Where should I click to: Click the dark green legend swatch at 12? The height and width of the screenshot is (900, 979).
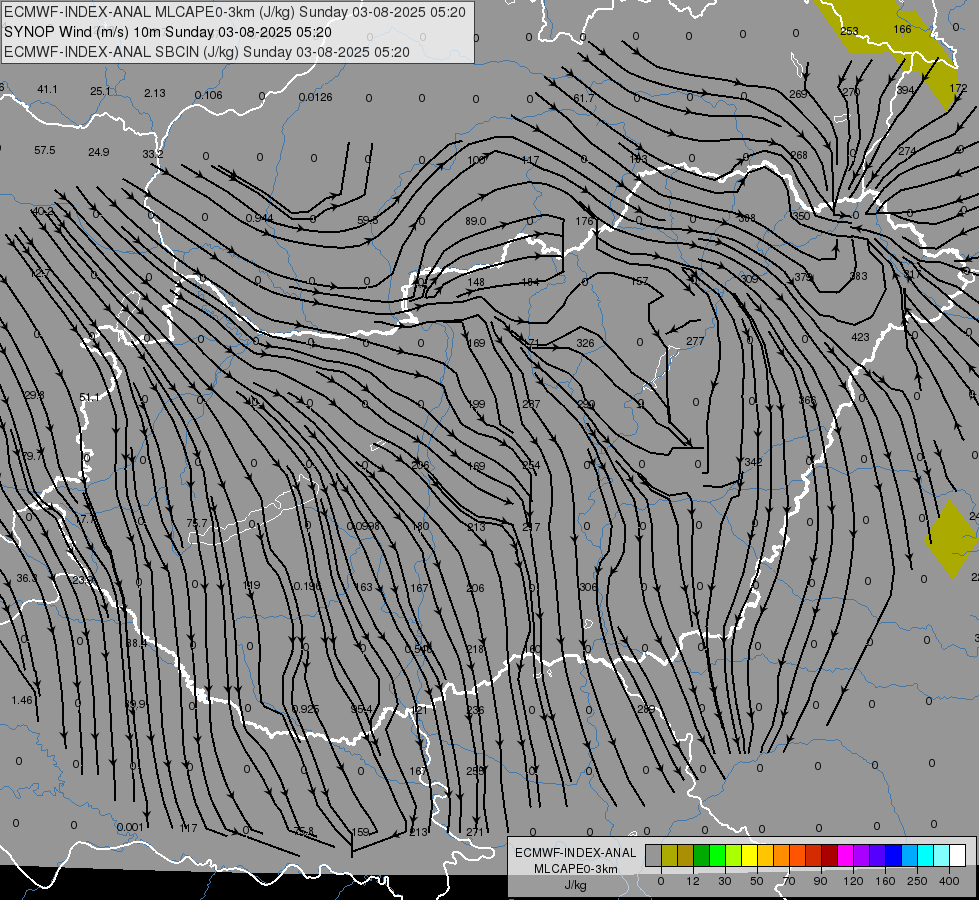[702, 855]
